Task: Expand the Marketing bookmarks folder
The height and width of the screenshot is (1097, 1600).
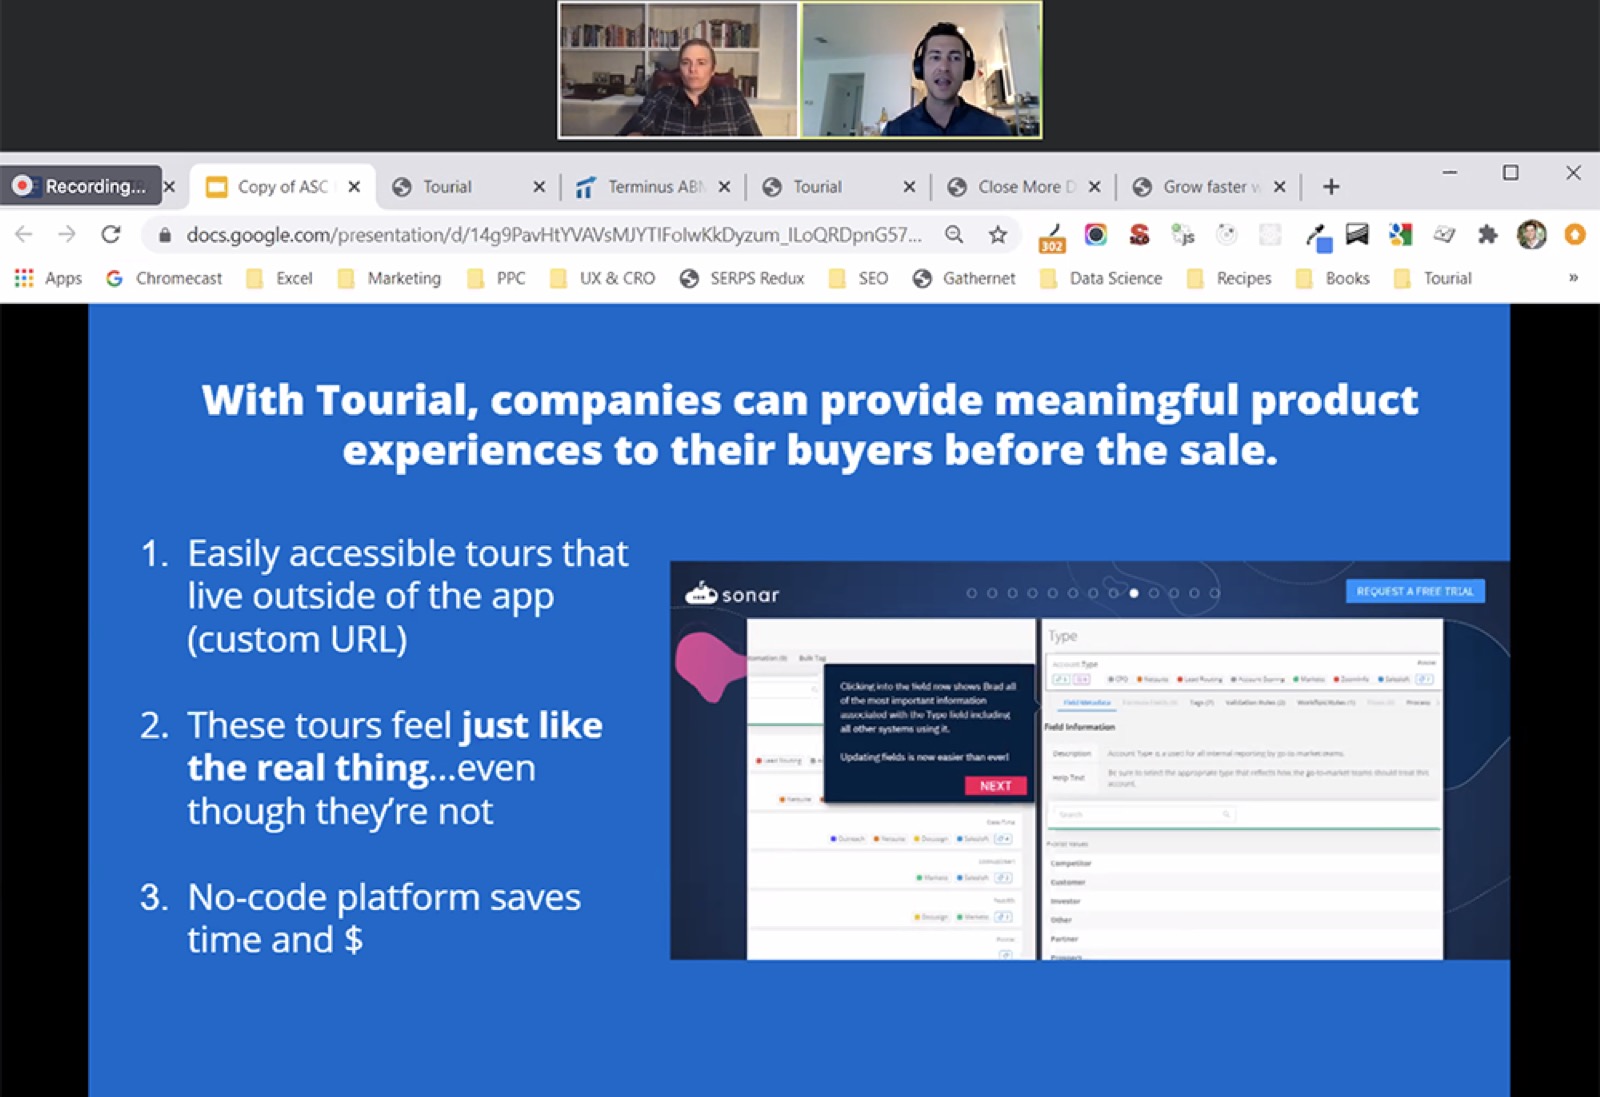Action: (x=389, y=278)
